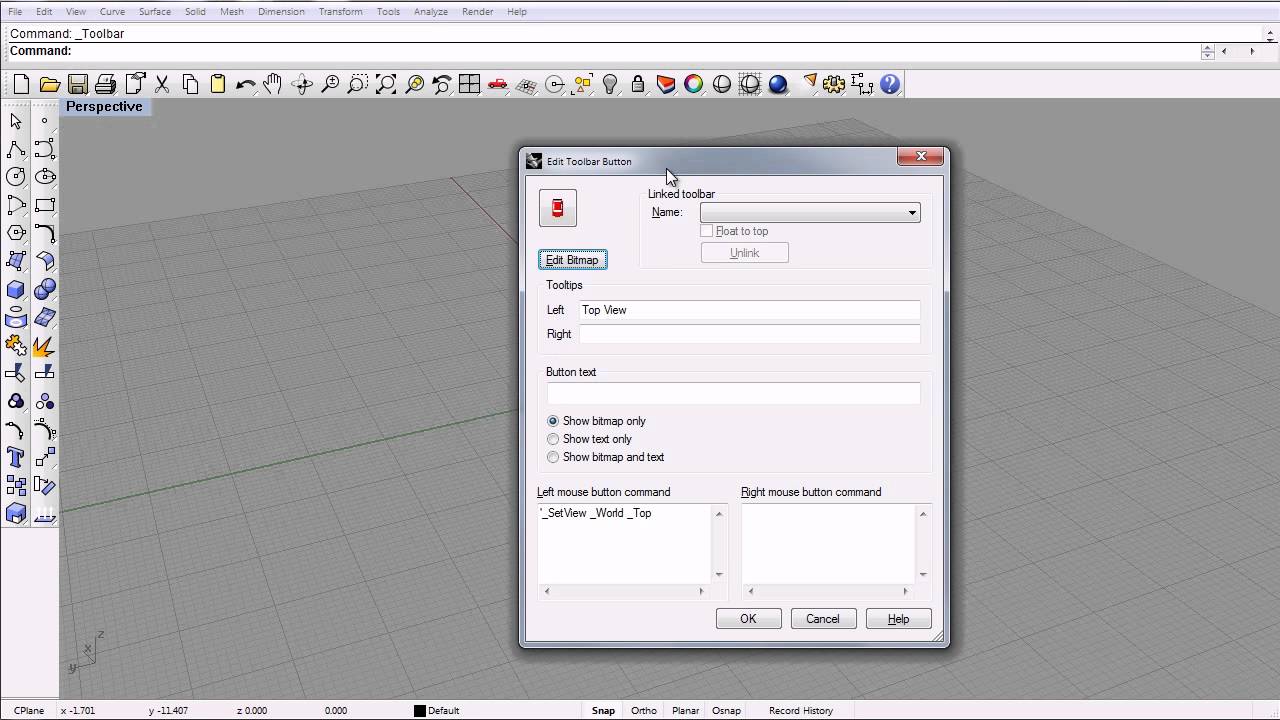Image resolution: width=1280 pixels, height=720 pixels.
Task: Open the Curve menu
Action: pyautogui.click(x=112, y=11)
